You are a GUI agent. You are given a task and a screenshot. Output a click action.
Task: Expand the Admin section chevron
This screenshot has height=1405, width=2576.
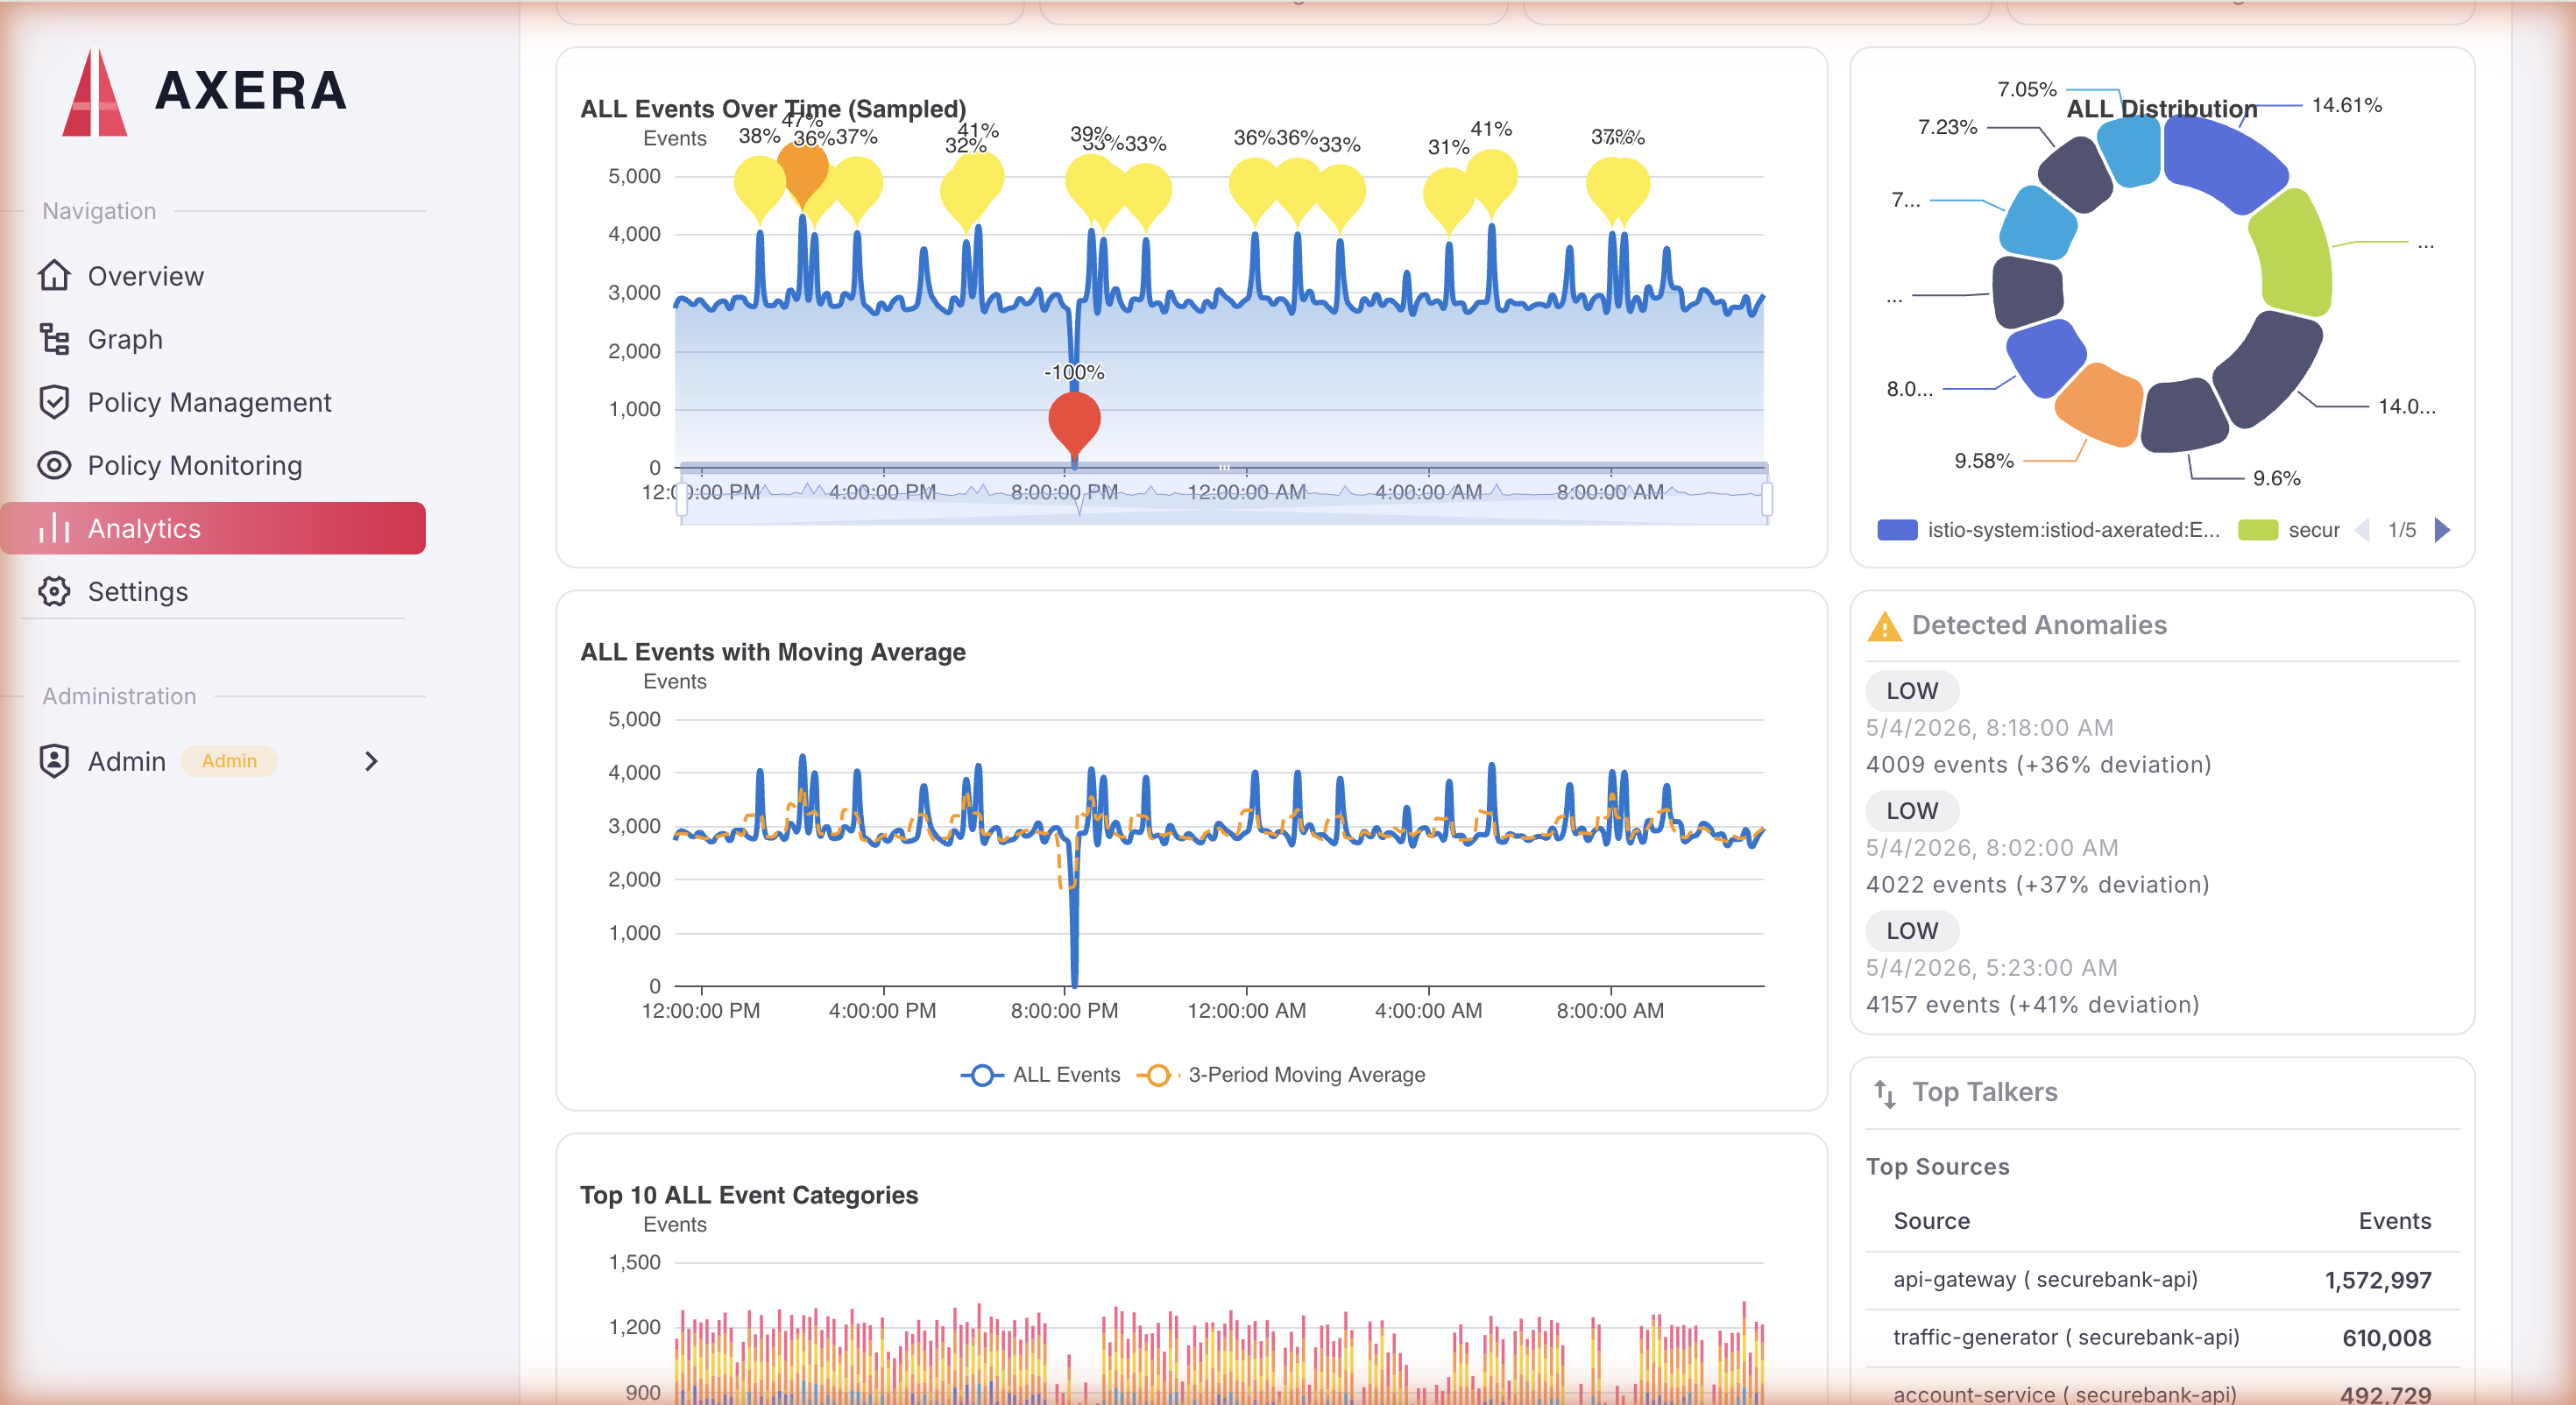tap(371, 761)
